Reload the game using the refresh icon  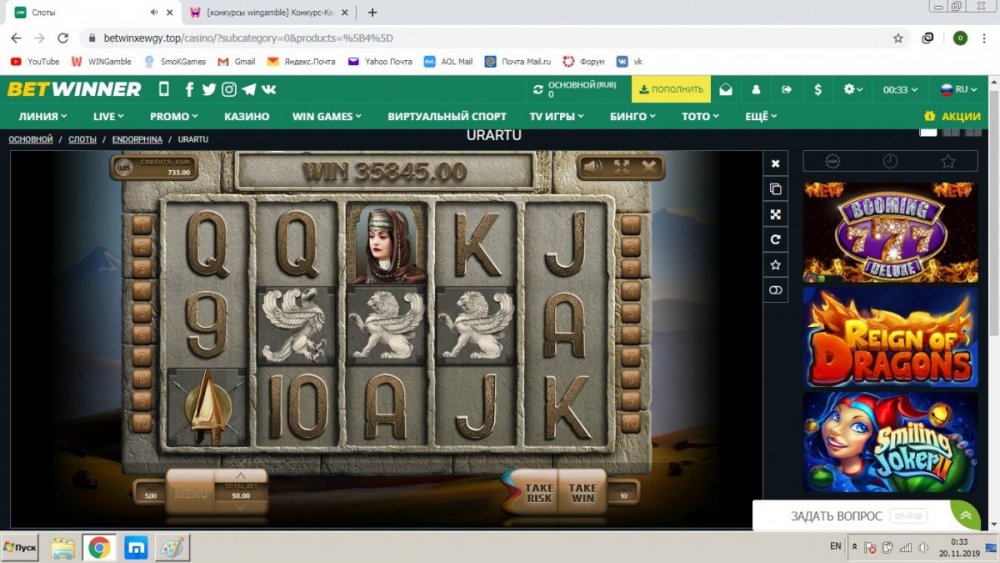tap(776, 240)
